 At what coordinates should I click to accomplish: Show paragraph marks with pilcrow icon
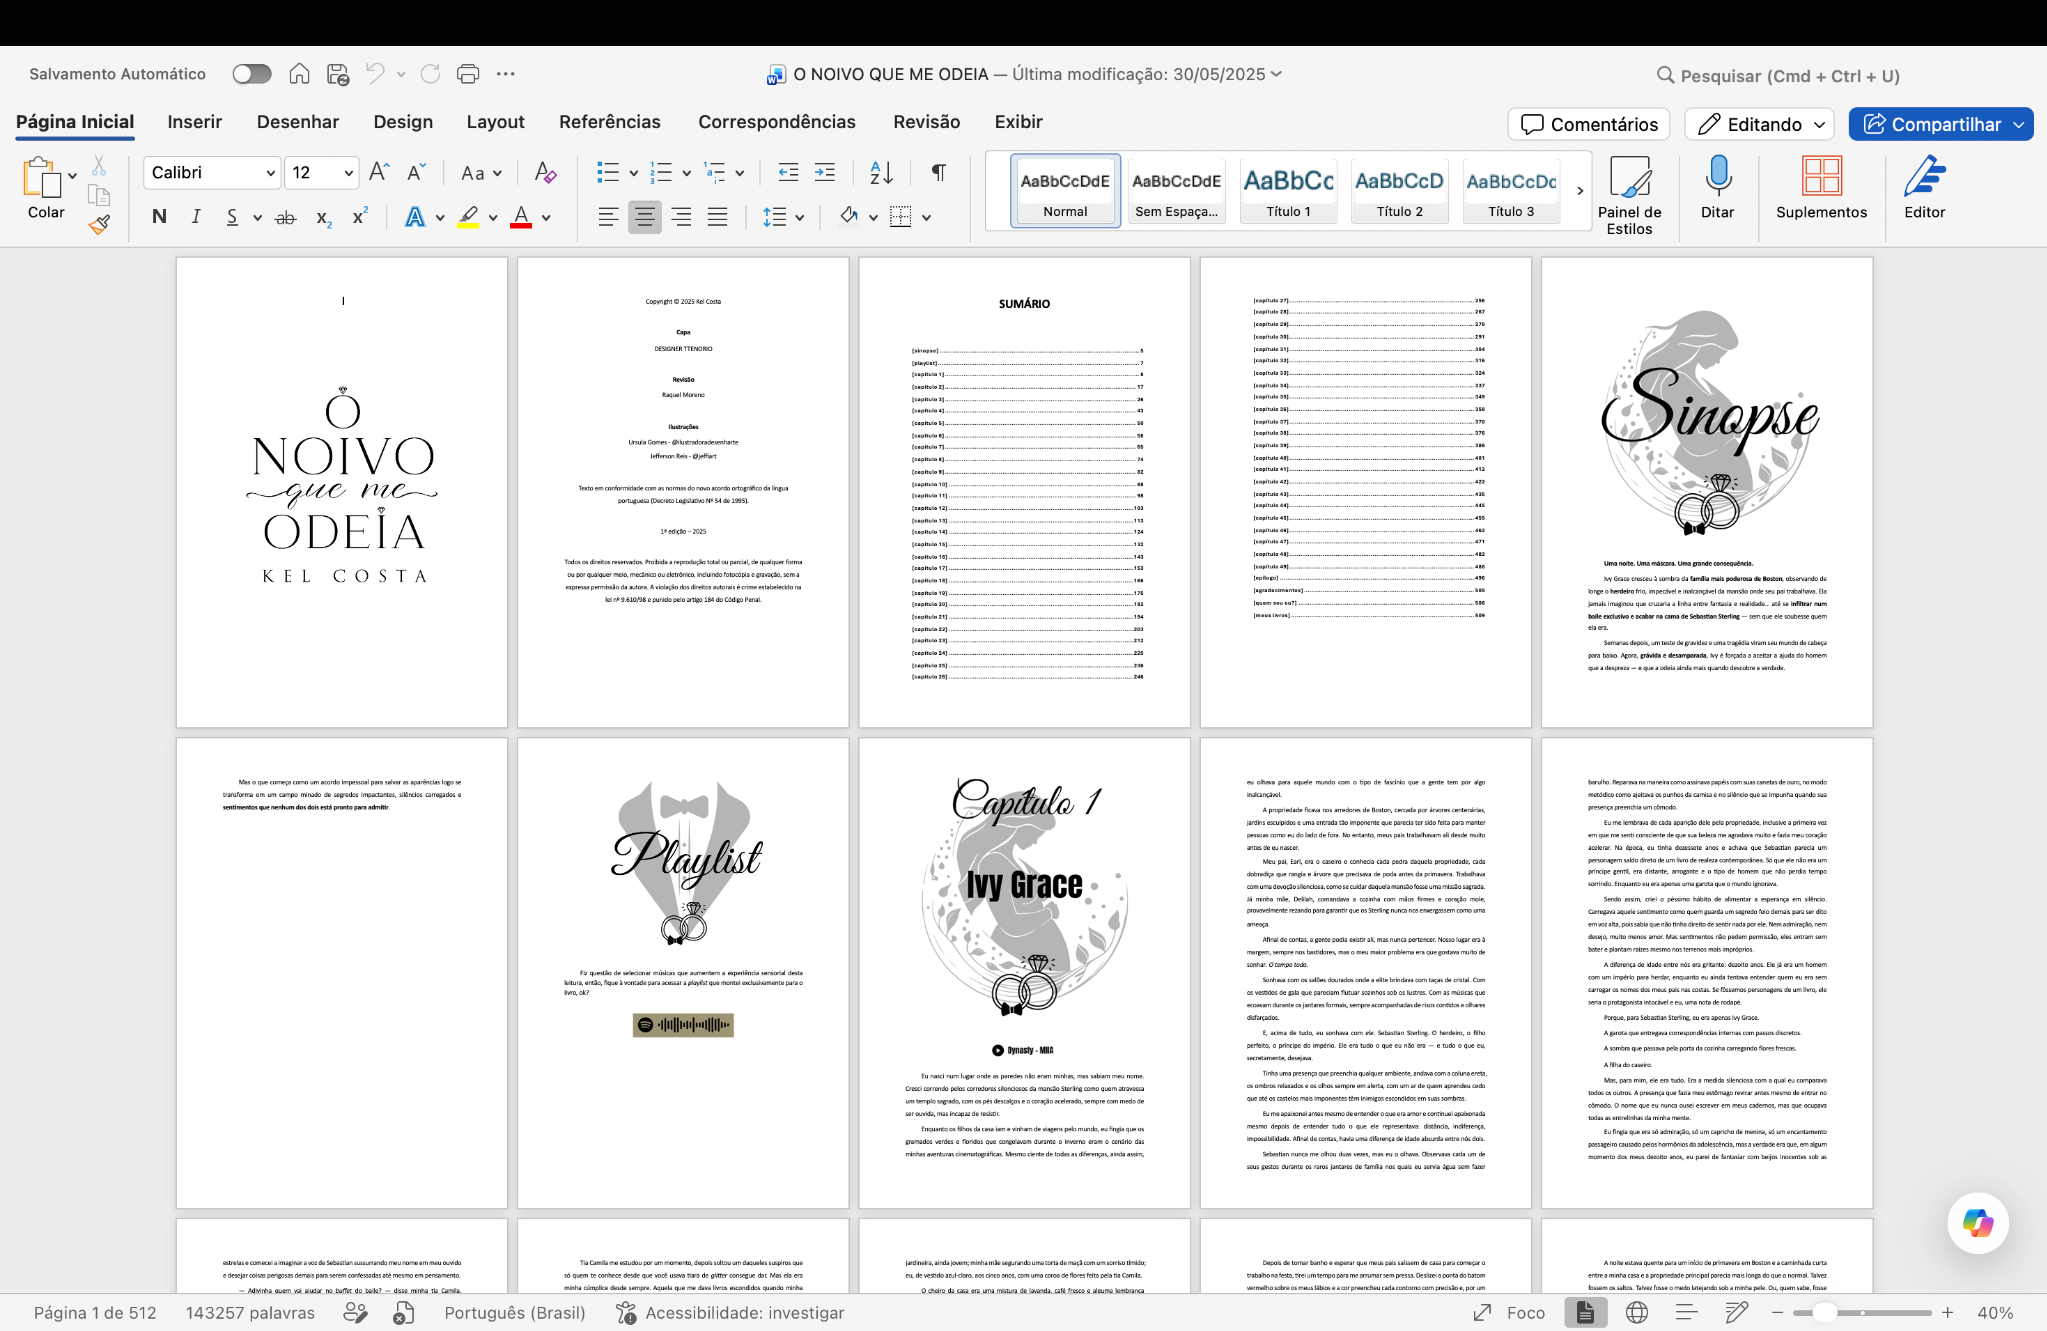[938, 173]
